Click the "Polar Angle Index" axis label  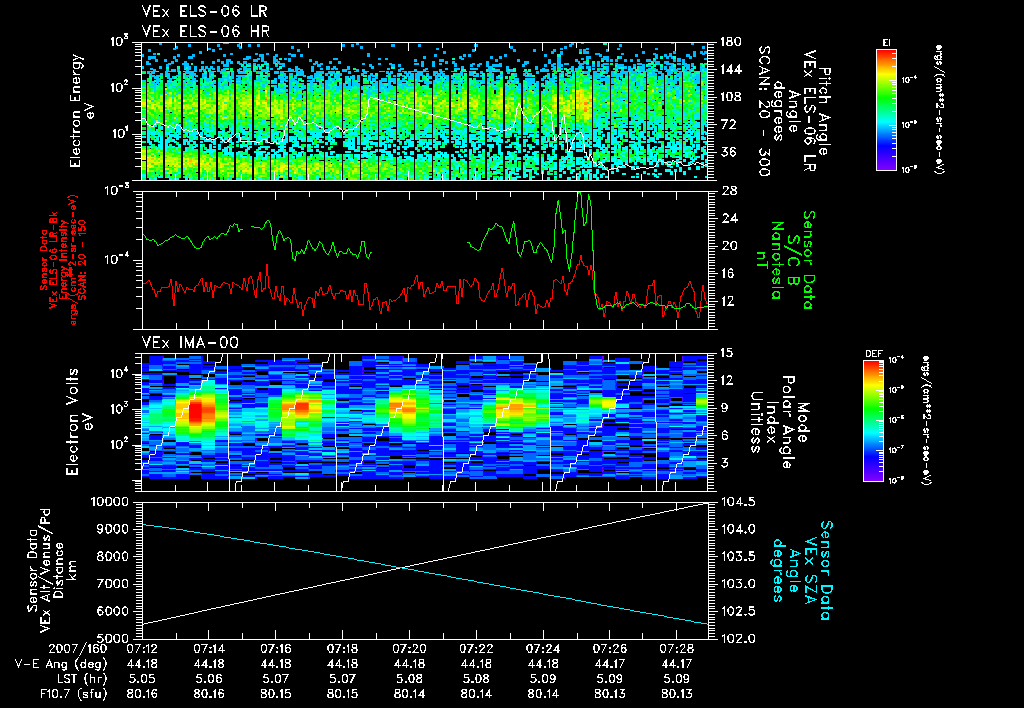(781, 422)
